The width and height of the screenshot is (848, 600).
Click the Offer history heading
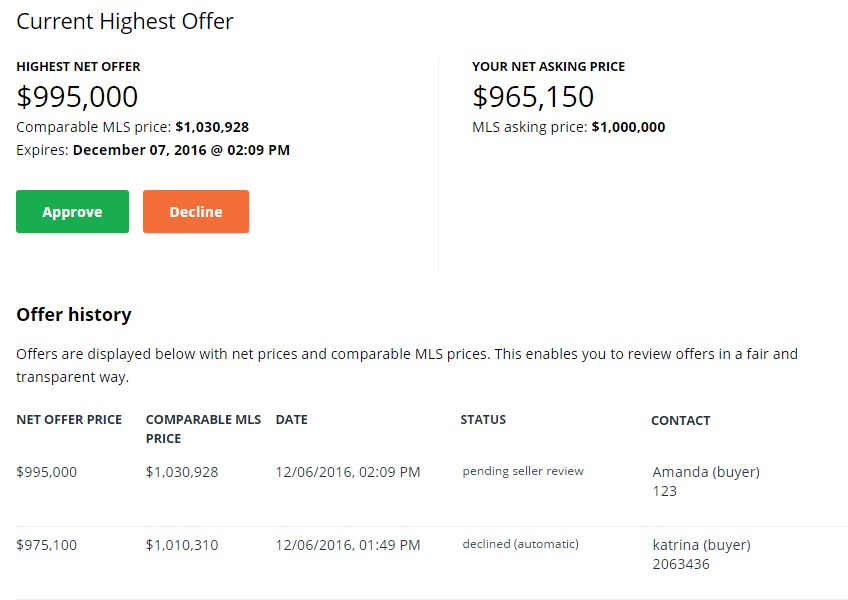coord(74,315)
